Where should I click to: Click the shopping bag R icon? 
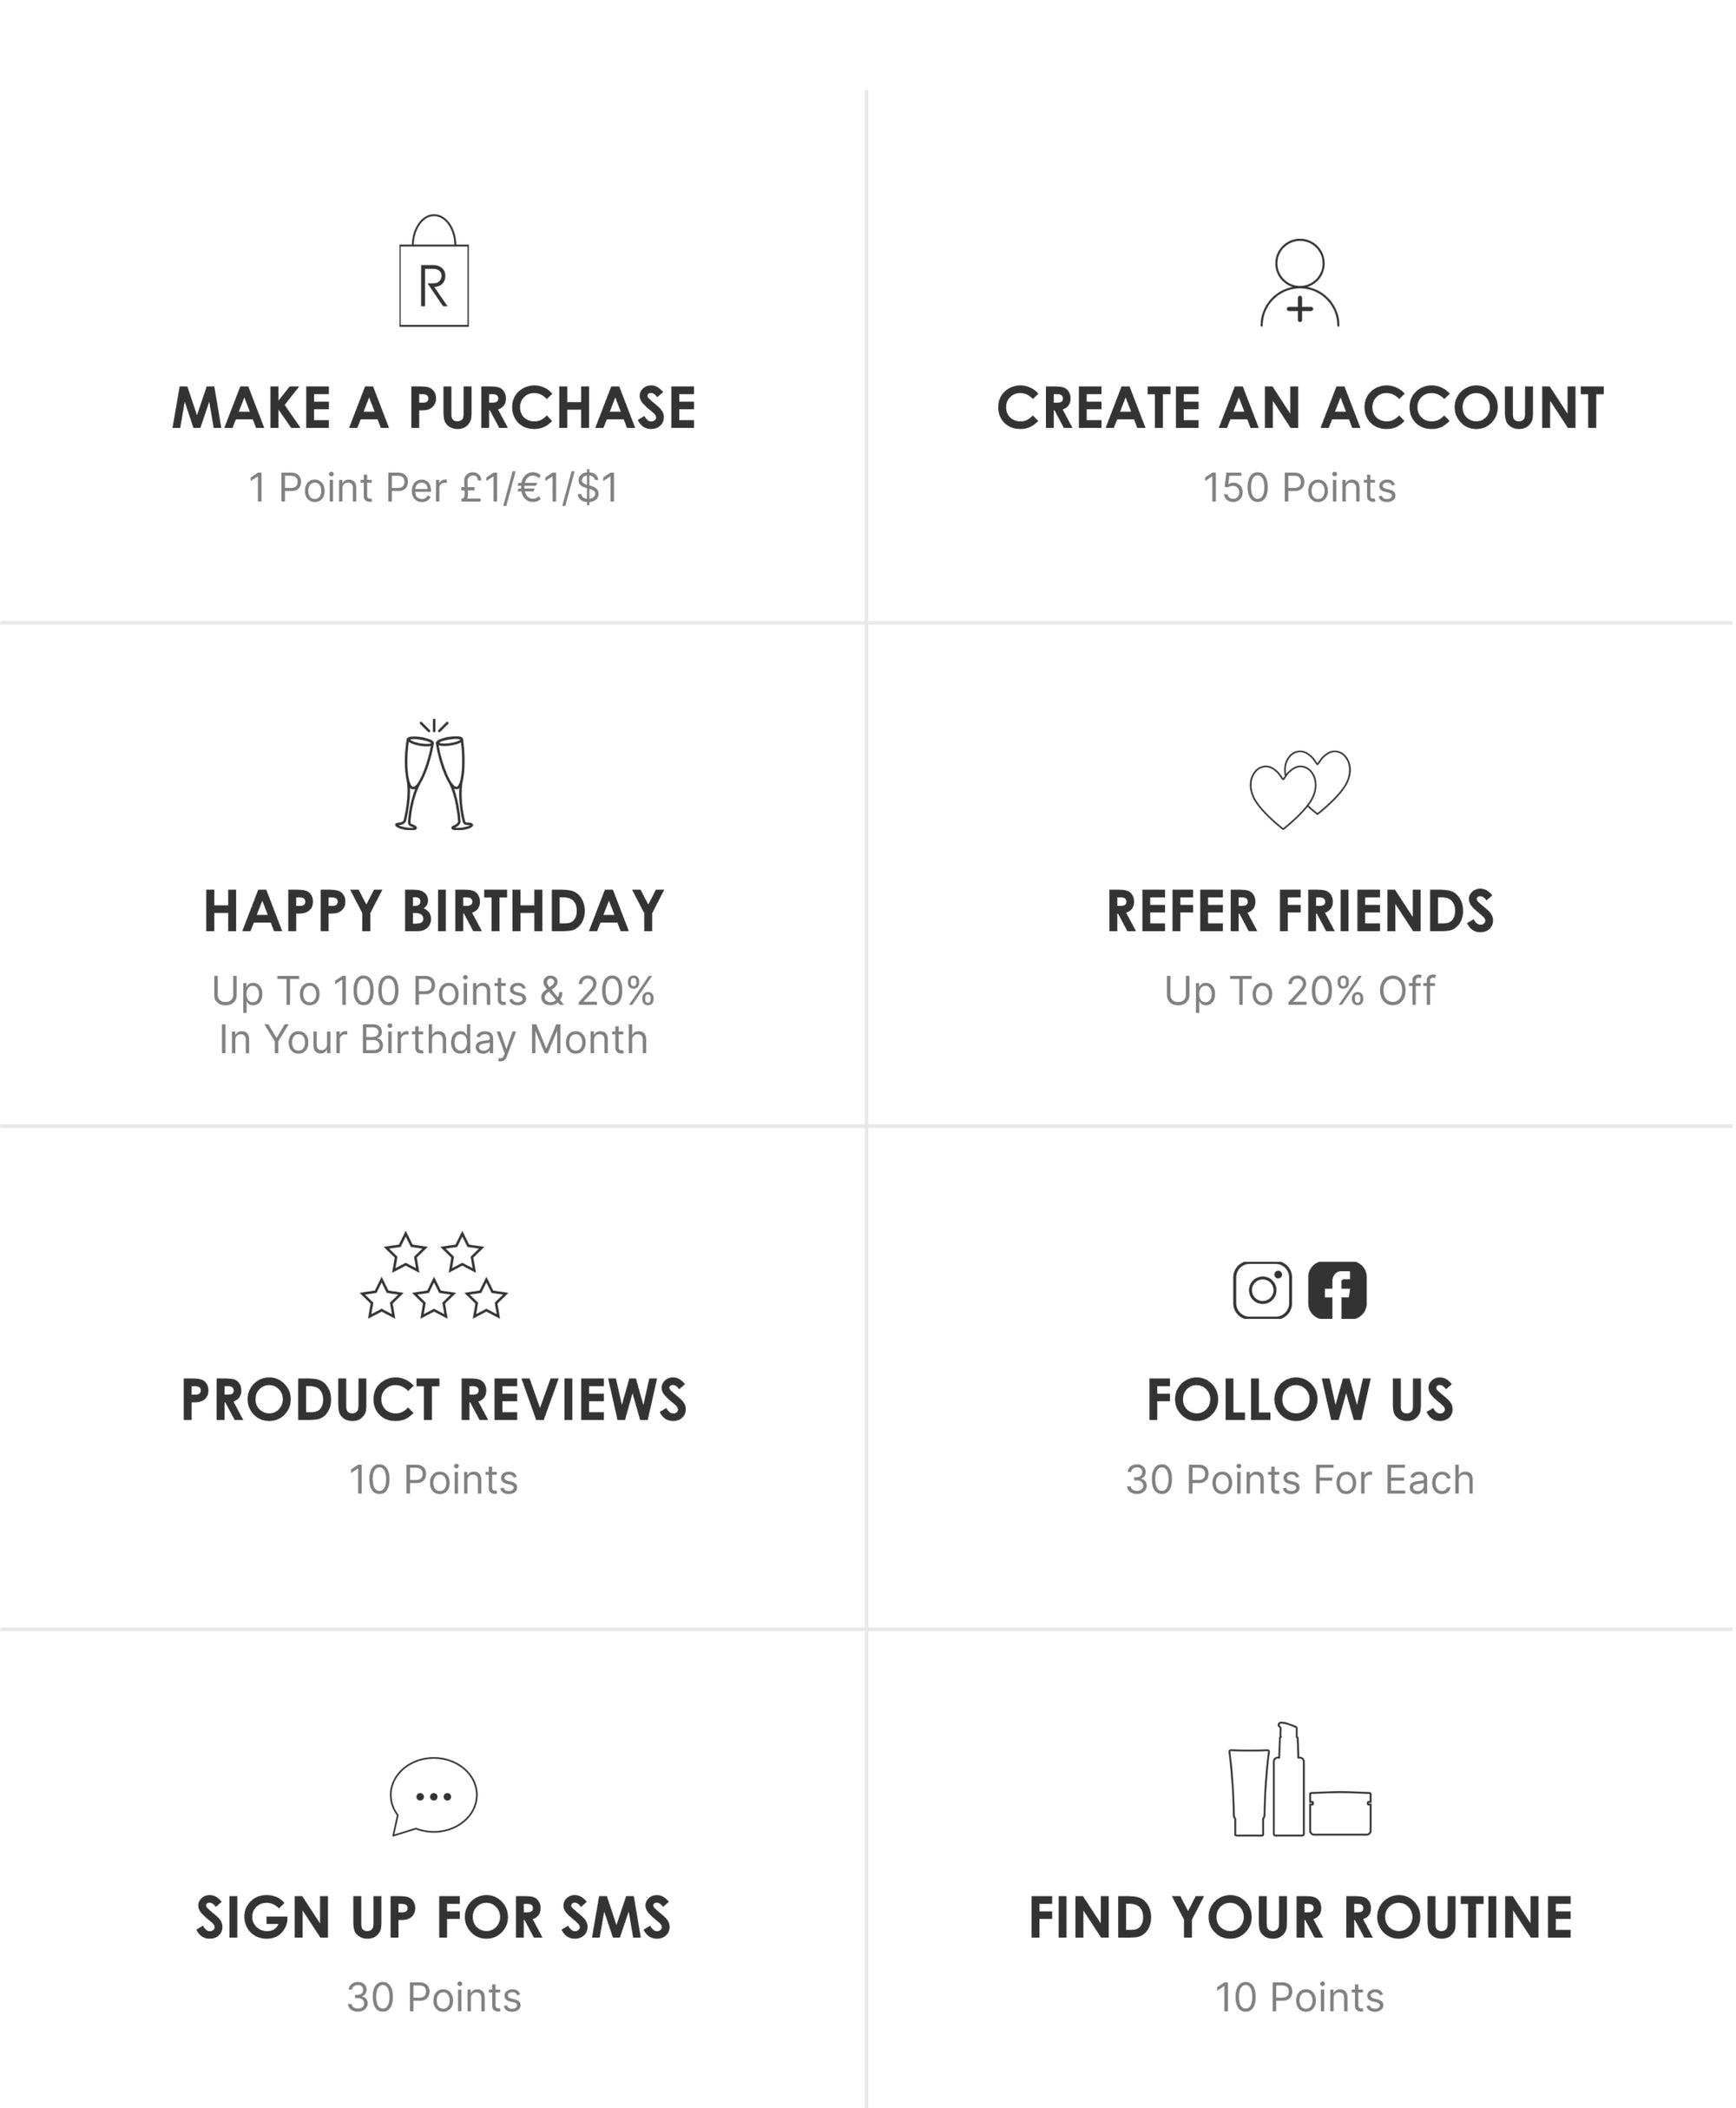(x=434, y=270)
